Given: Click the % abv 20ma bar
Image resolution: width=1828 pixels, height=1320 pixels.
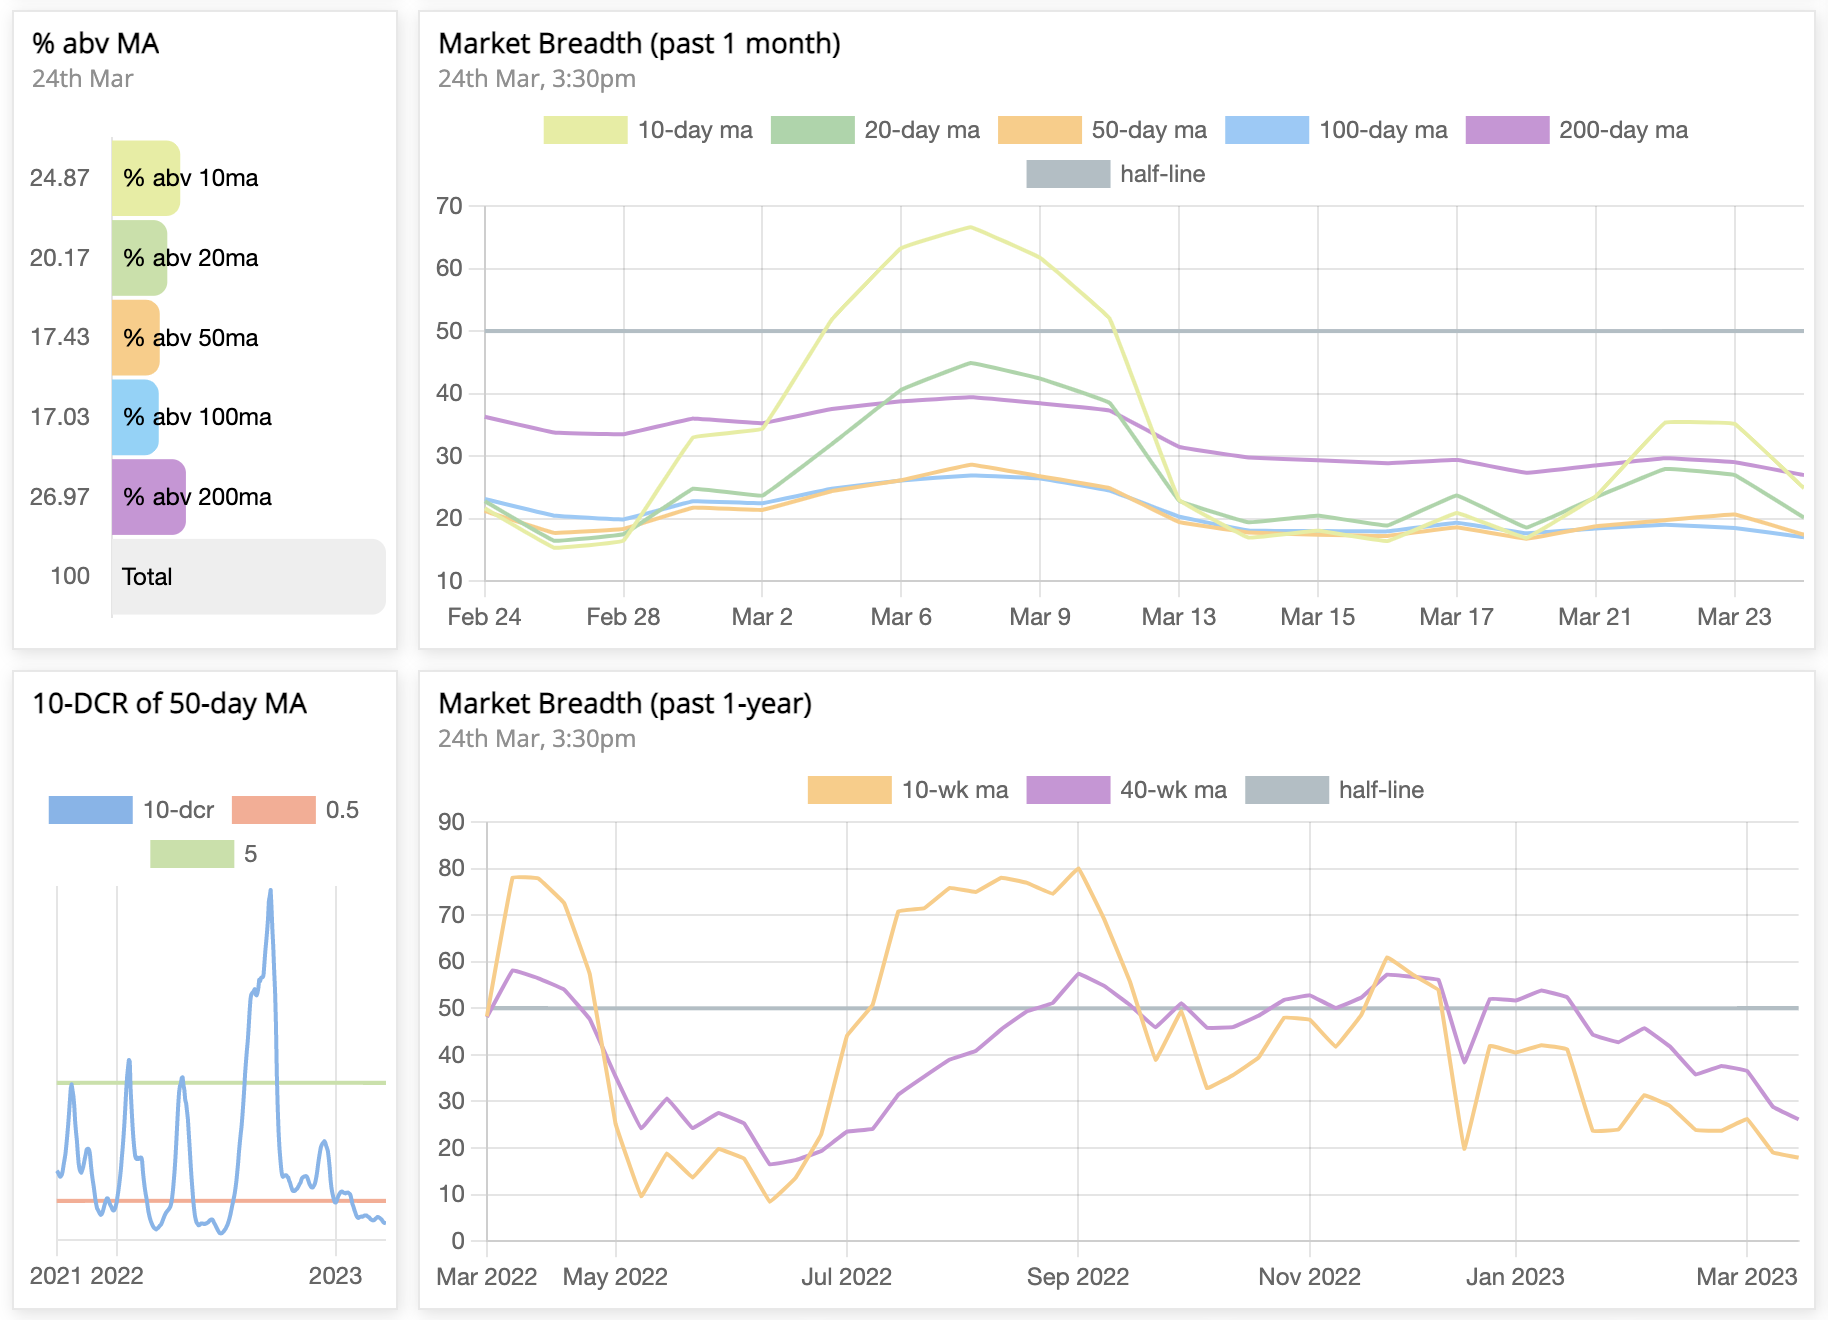Looking at the screenshot, I should click(139, 258).
